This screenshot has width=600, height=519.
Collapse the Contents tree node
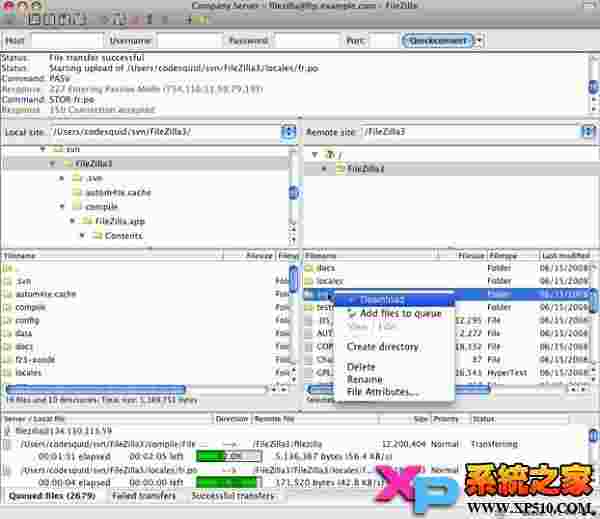82,235
